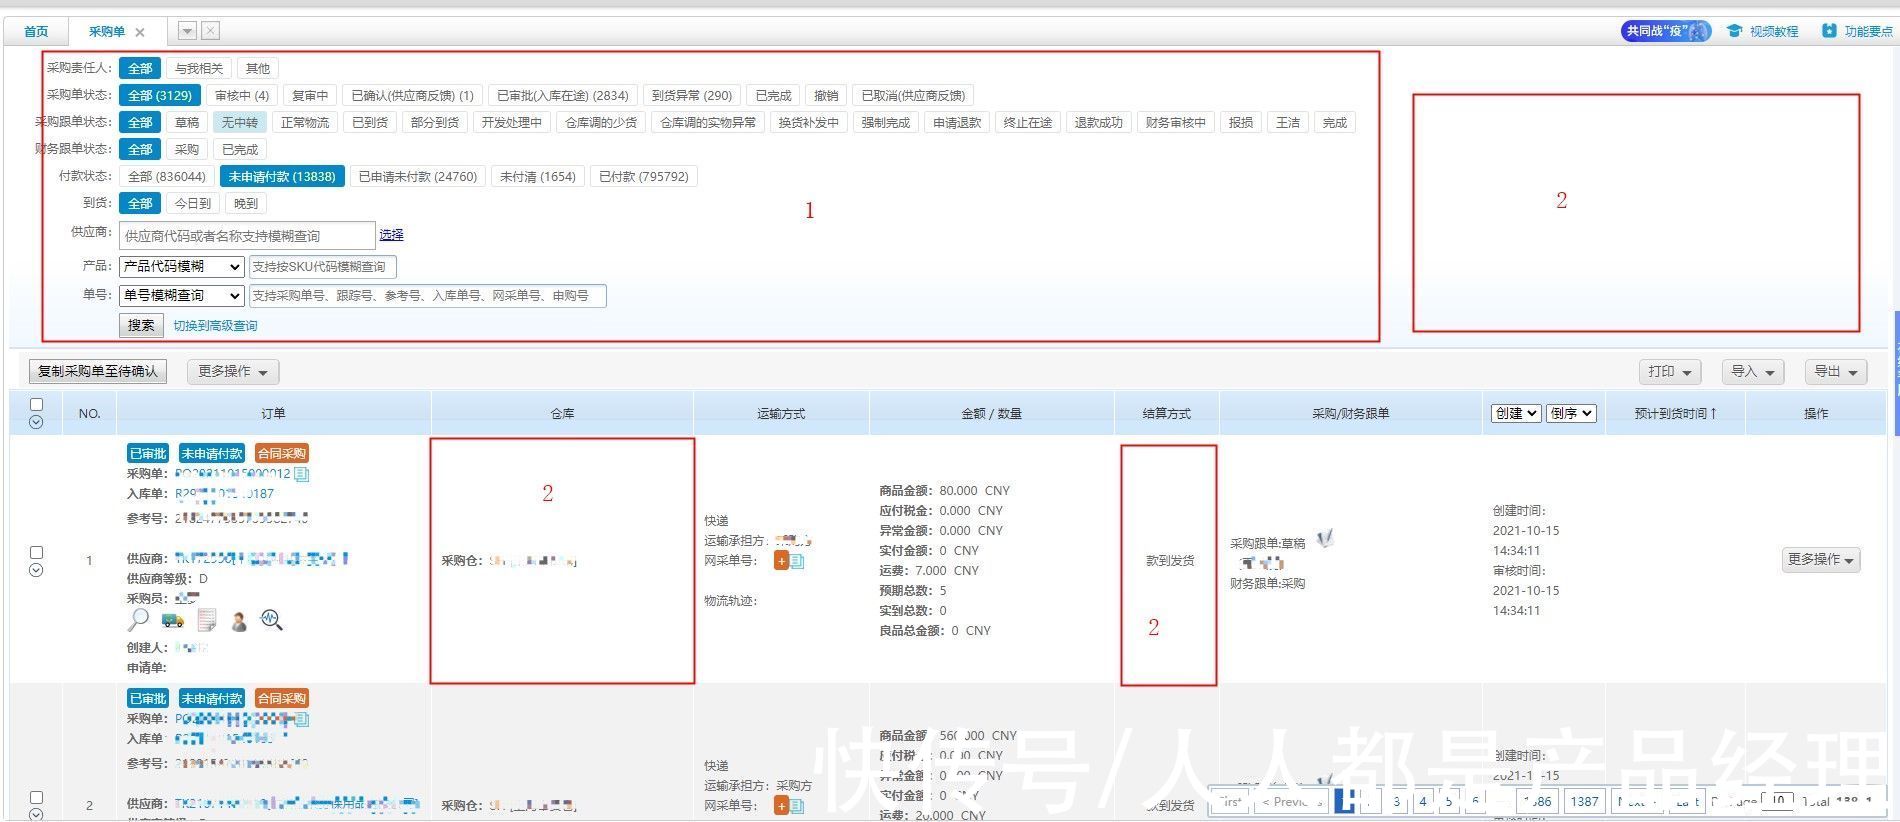Select 其他 under 采购责任人

pos(258,68)
